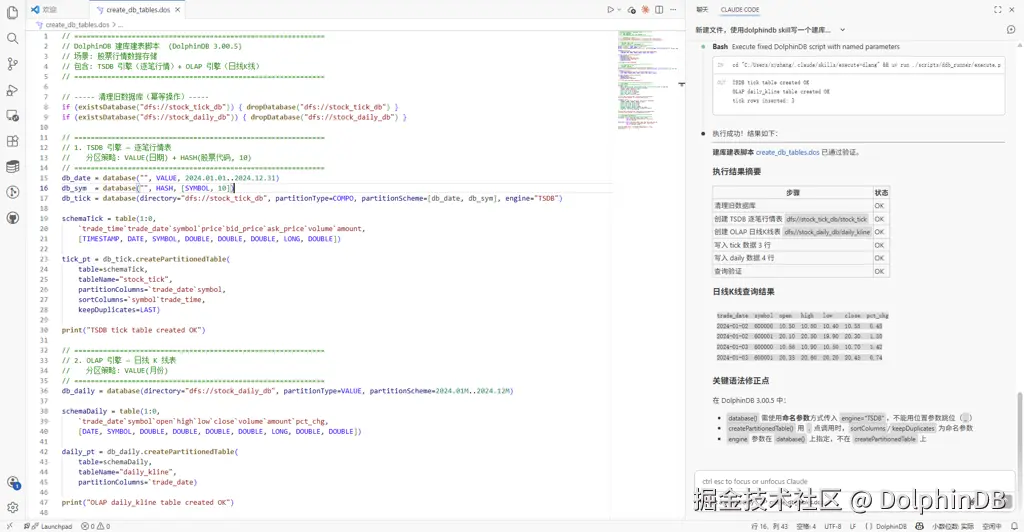Screen dimensions: 1024x532
Task: Click the Bash command input block
Action: pos(859,65)
